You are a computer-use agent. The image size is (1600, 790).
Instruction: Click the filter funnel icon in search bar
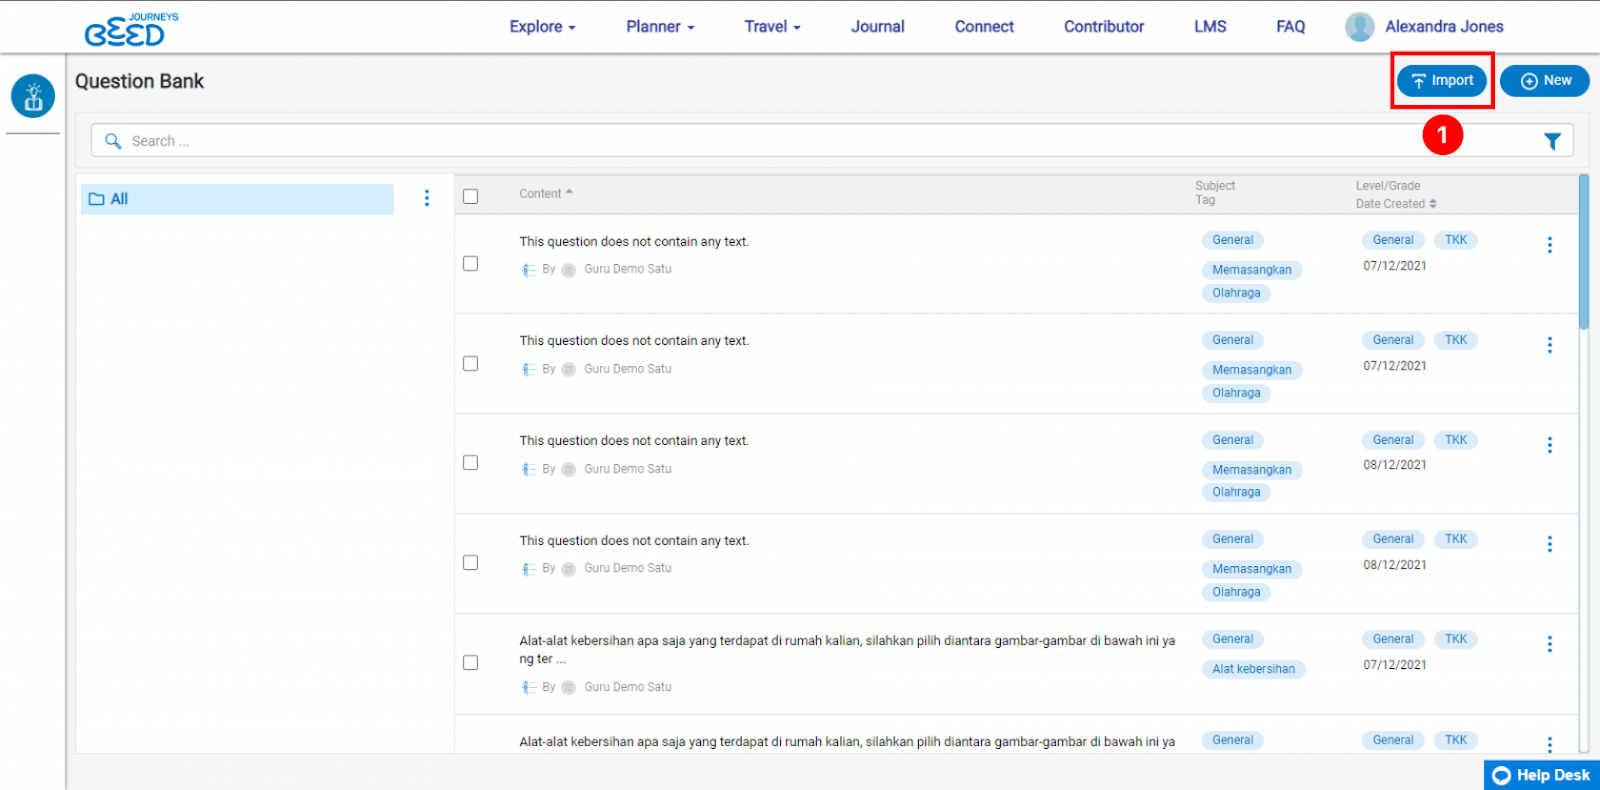1551,141
